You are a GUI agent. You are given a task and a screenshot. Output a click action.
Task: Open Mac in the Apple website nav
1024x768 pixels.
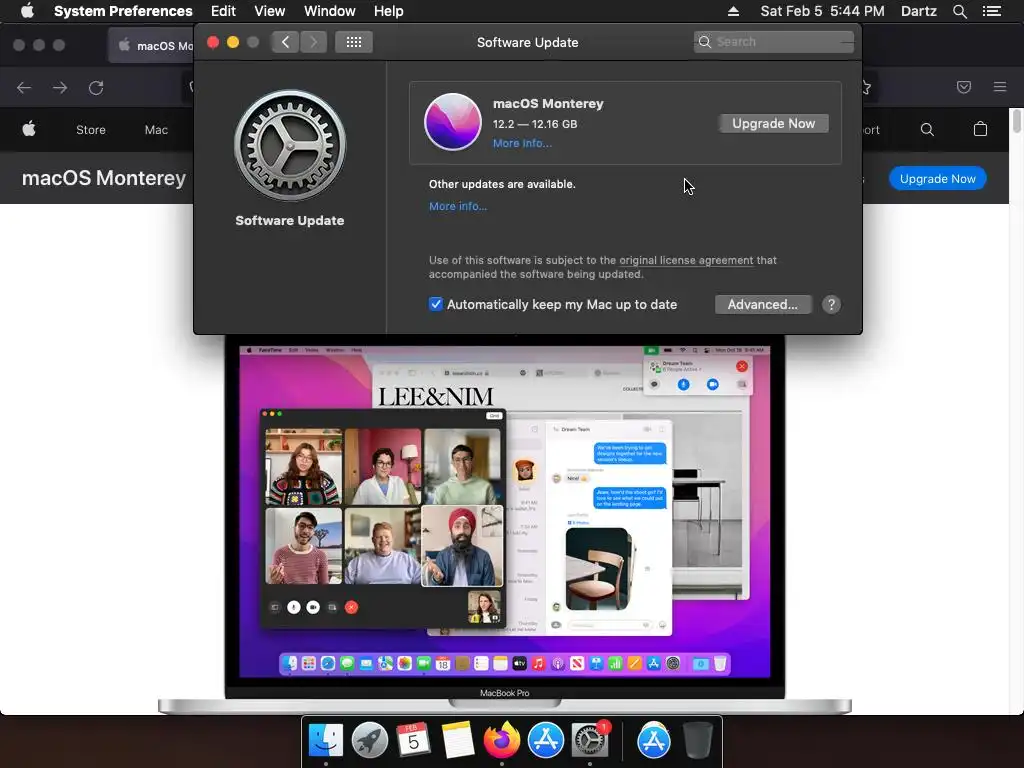156,130
